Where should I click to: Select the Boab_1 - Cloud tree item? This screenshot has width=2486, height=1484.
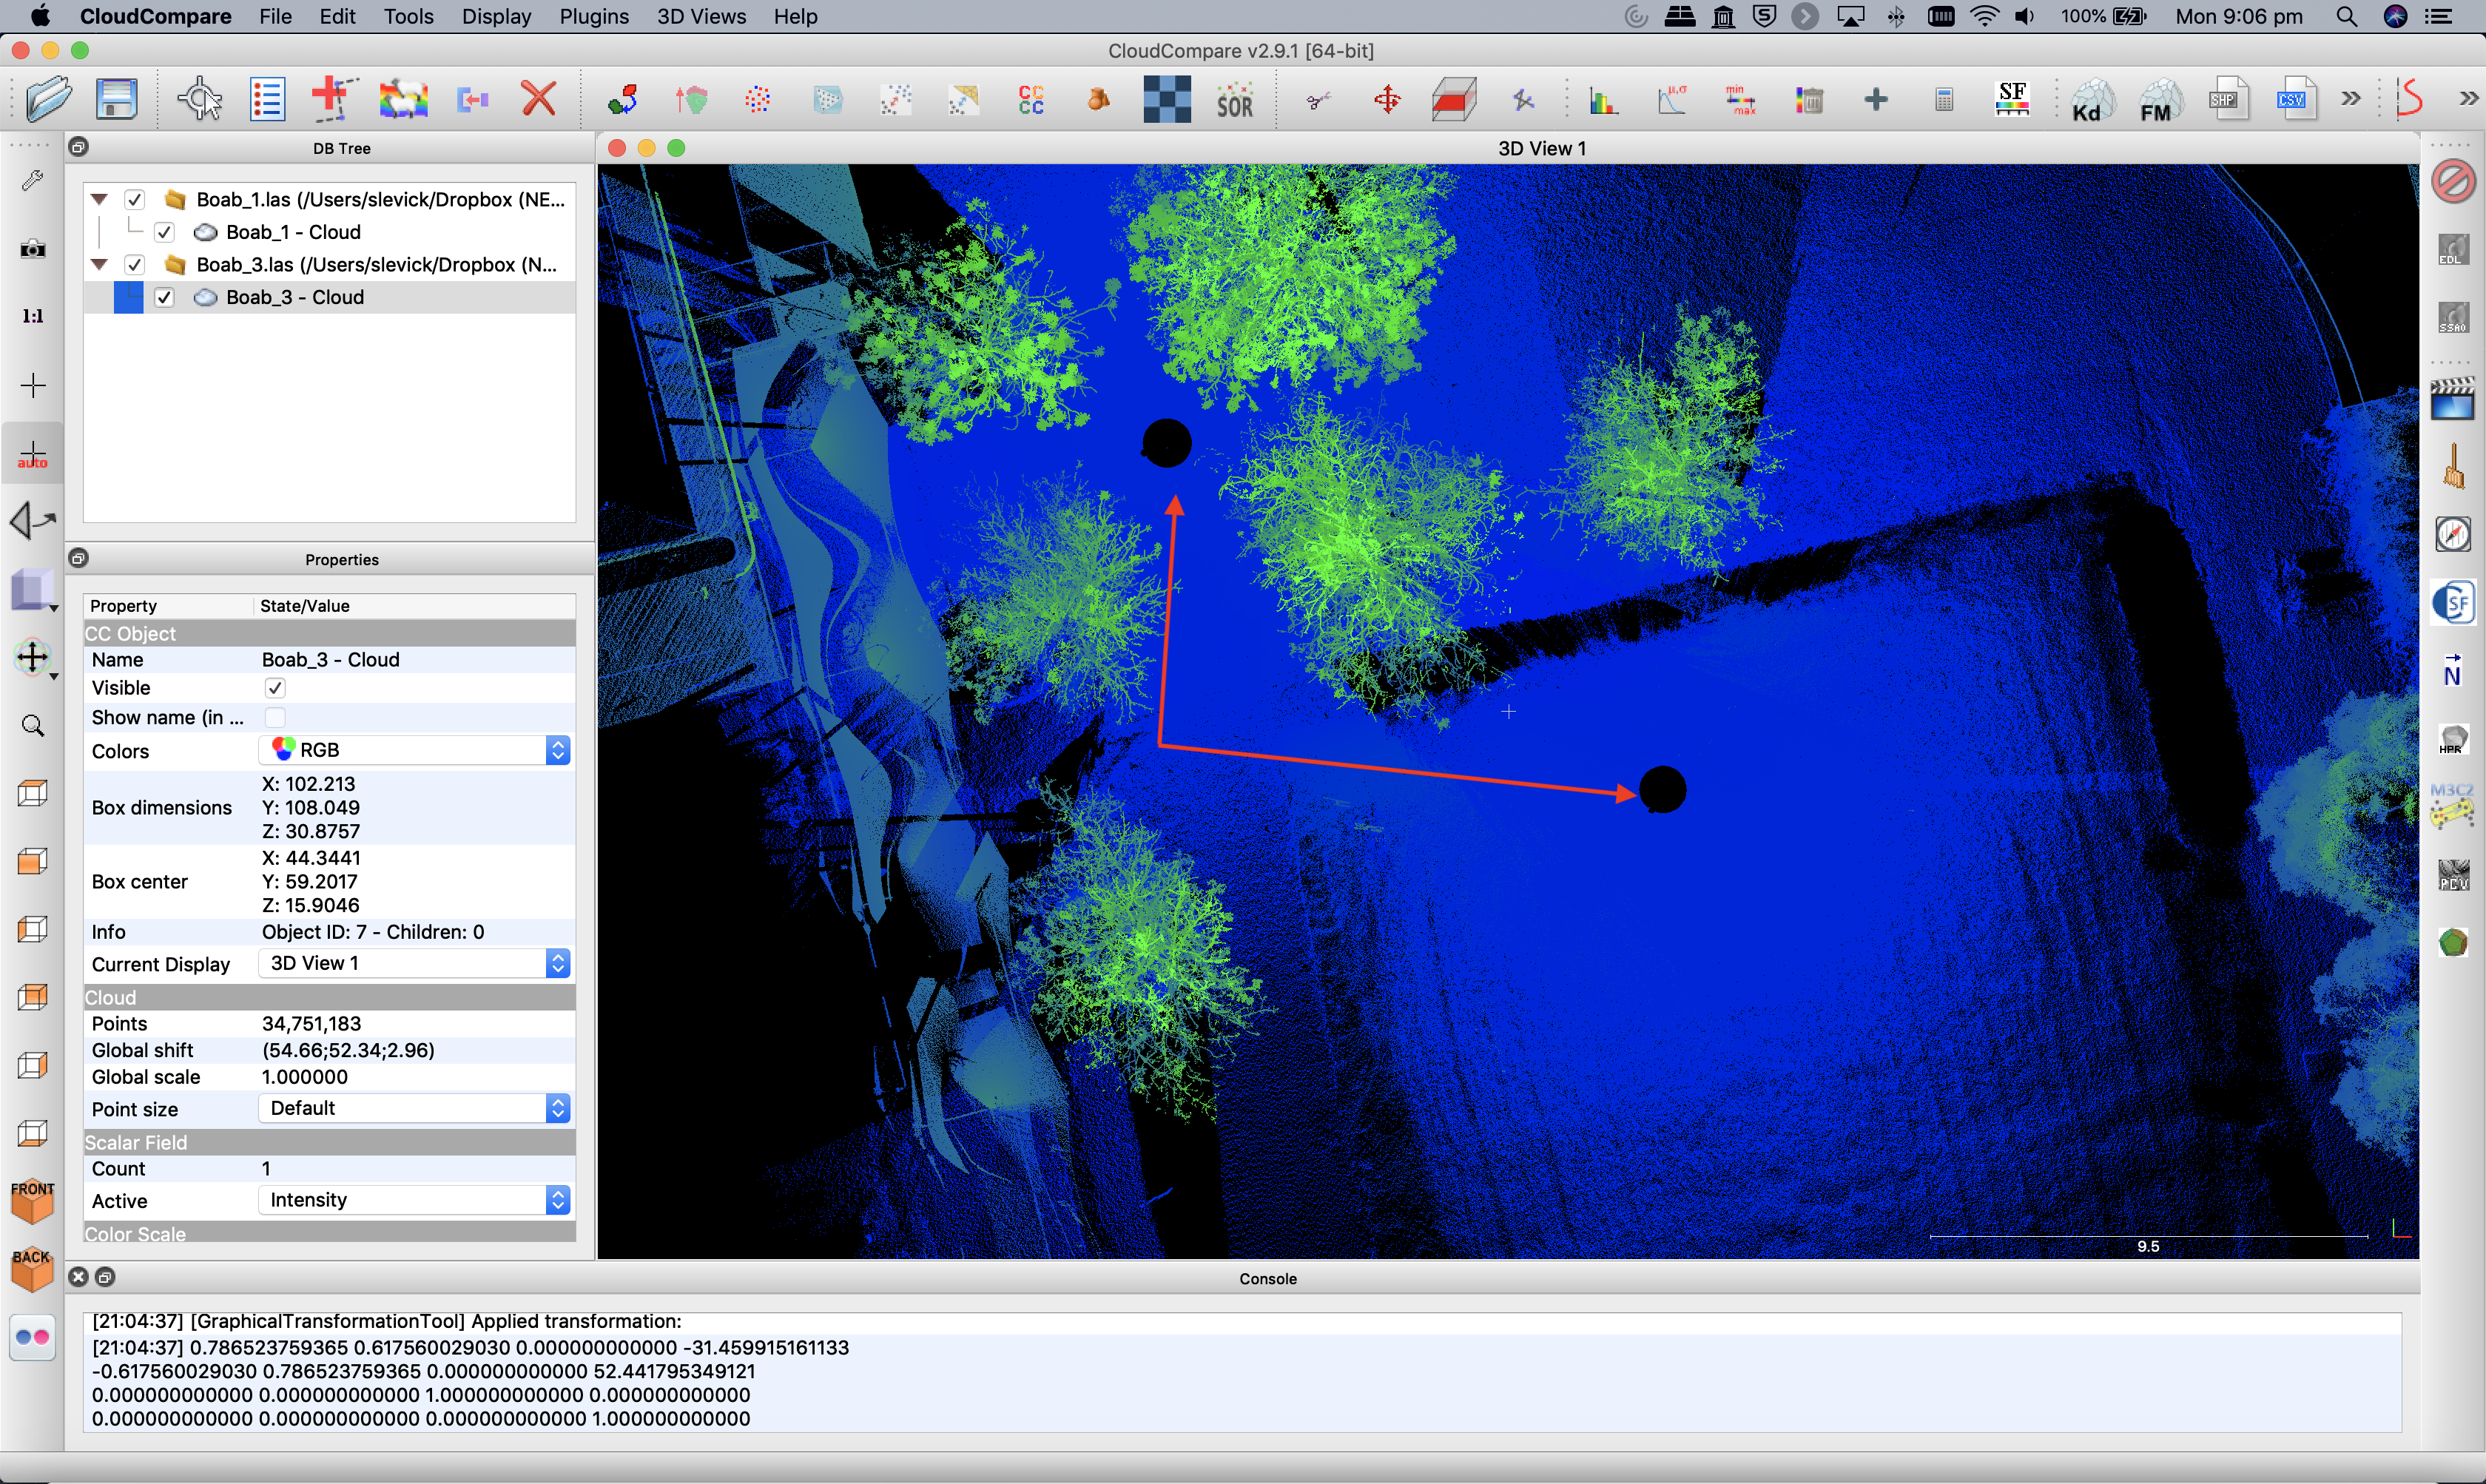[x=292, y=232]
